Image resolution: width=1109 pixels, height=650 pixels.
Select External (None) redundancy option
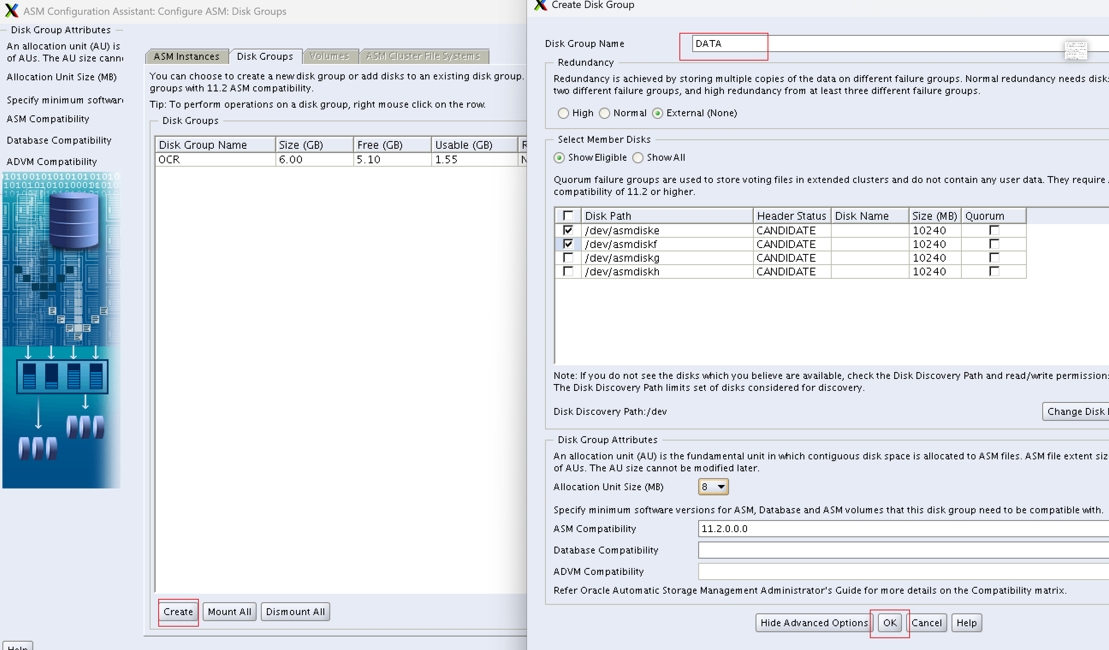tap(658, 113)
